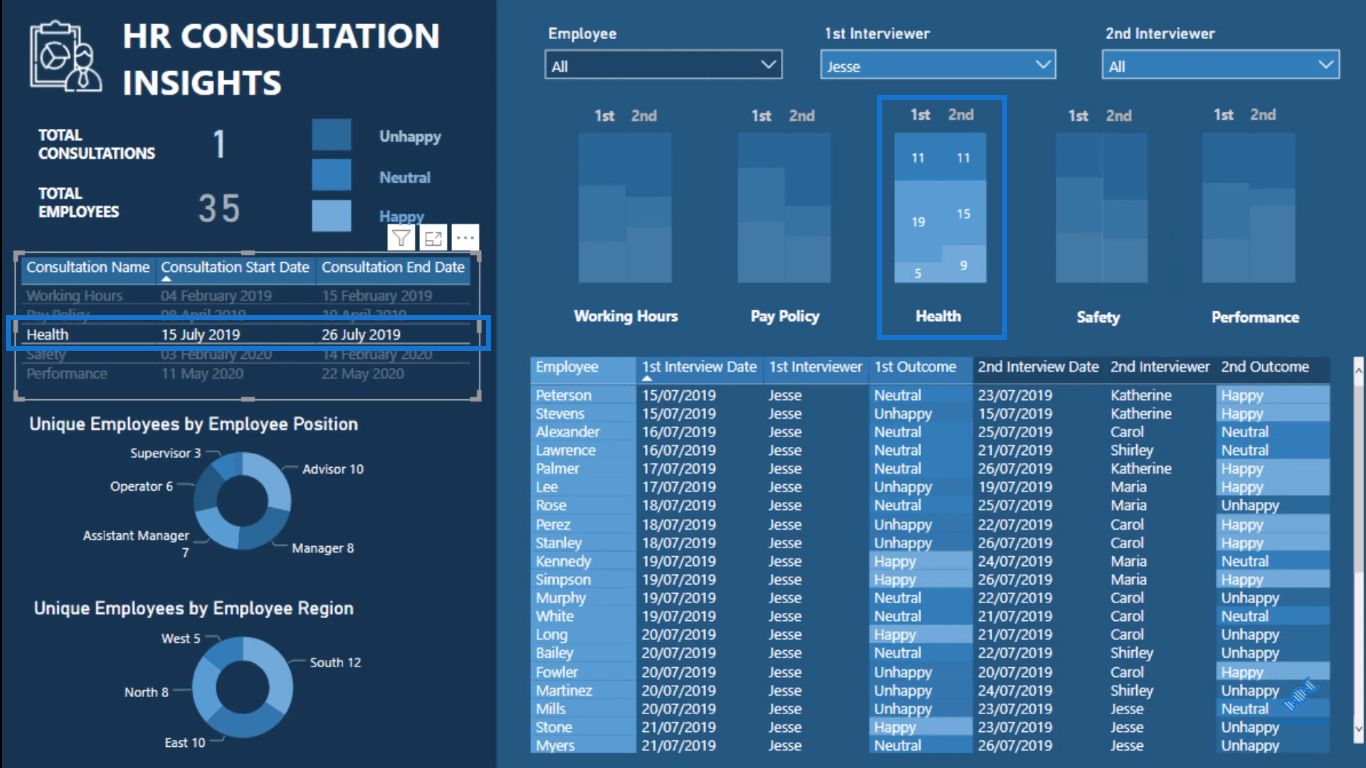Select the Working Hours consultation row
This screenshot has width=1366, height=768.
[246, 296]
